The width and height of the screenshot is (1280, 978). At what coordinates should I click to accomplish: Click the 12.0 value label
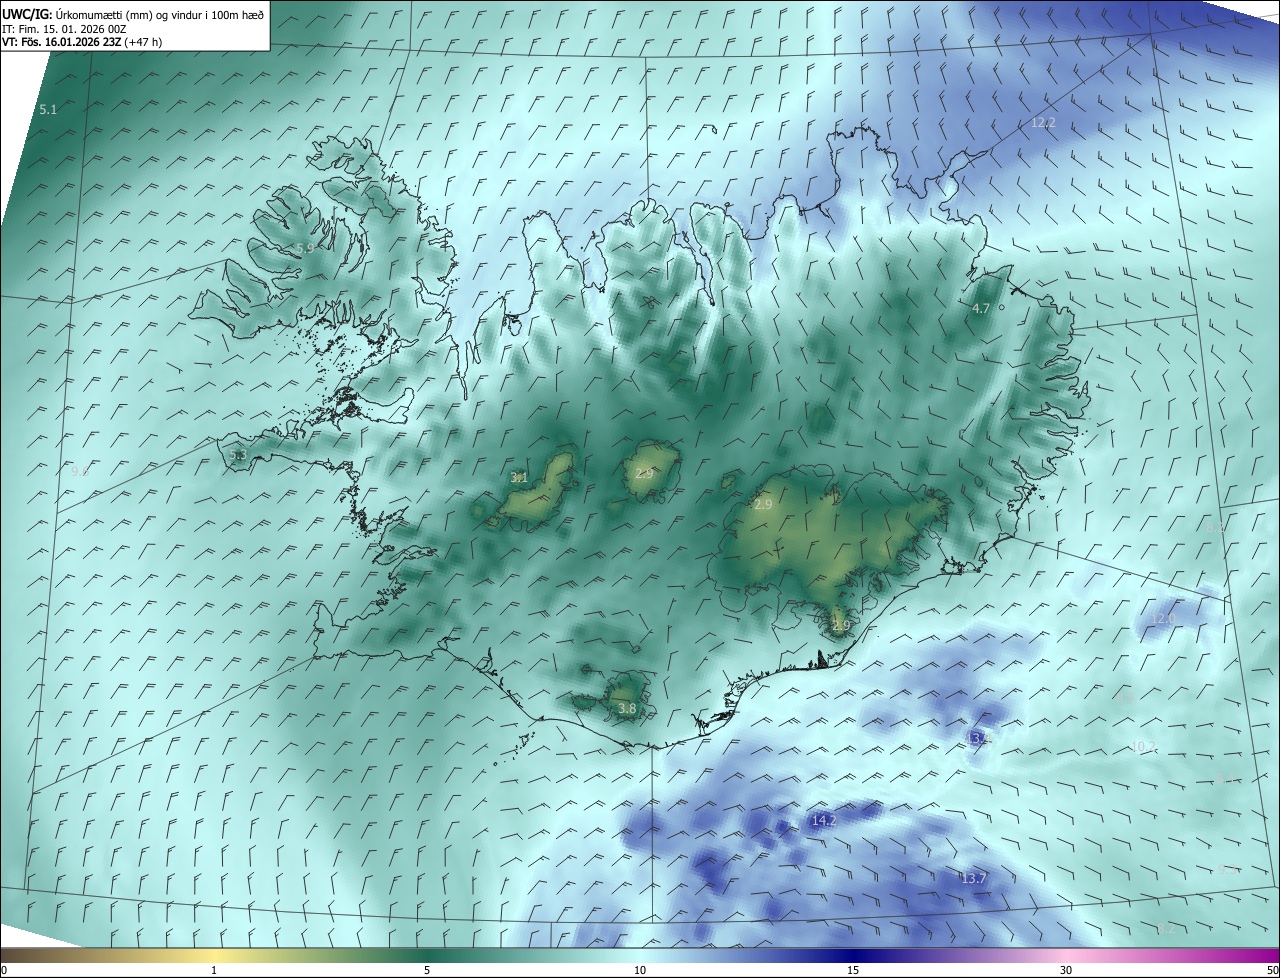point(1163,619)
